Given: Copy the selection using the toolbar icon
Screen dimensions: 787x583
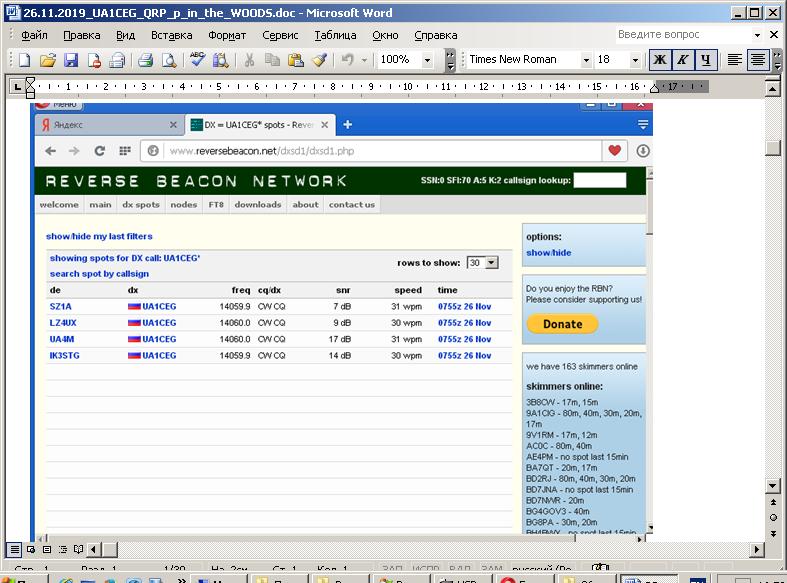Looking at the screenshot, I should 272,60.
